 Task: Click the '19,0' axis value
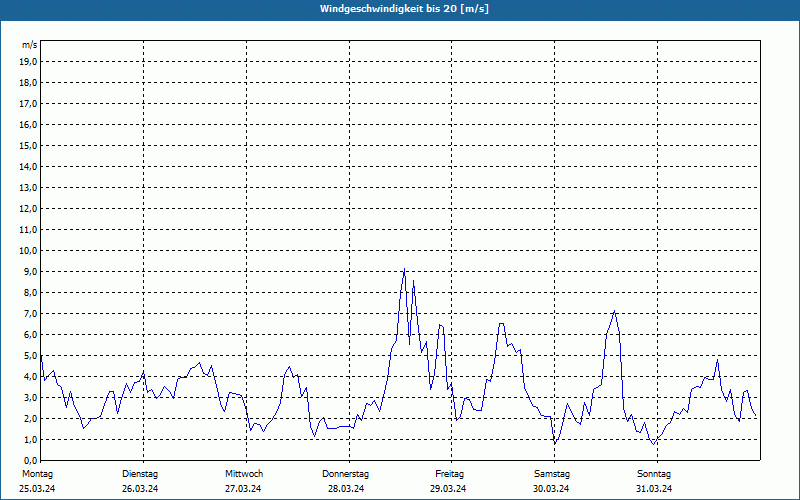pos(28,62)
